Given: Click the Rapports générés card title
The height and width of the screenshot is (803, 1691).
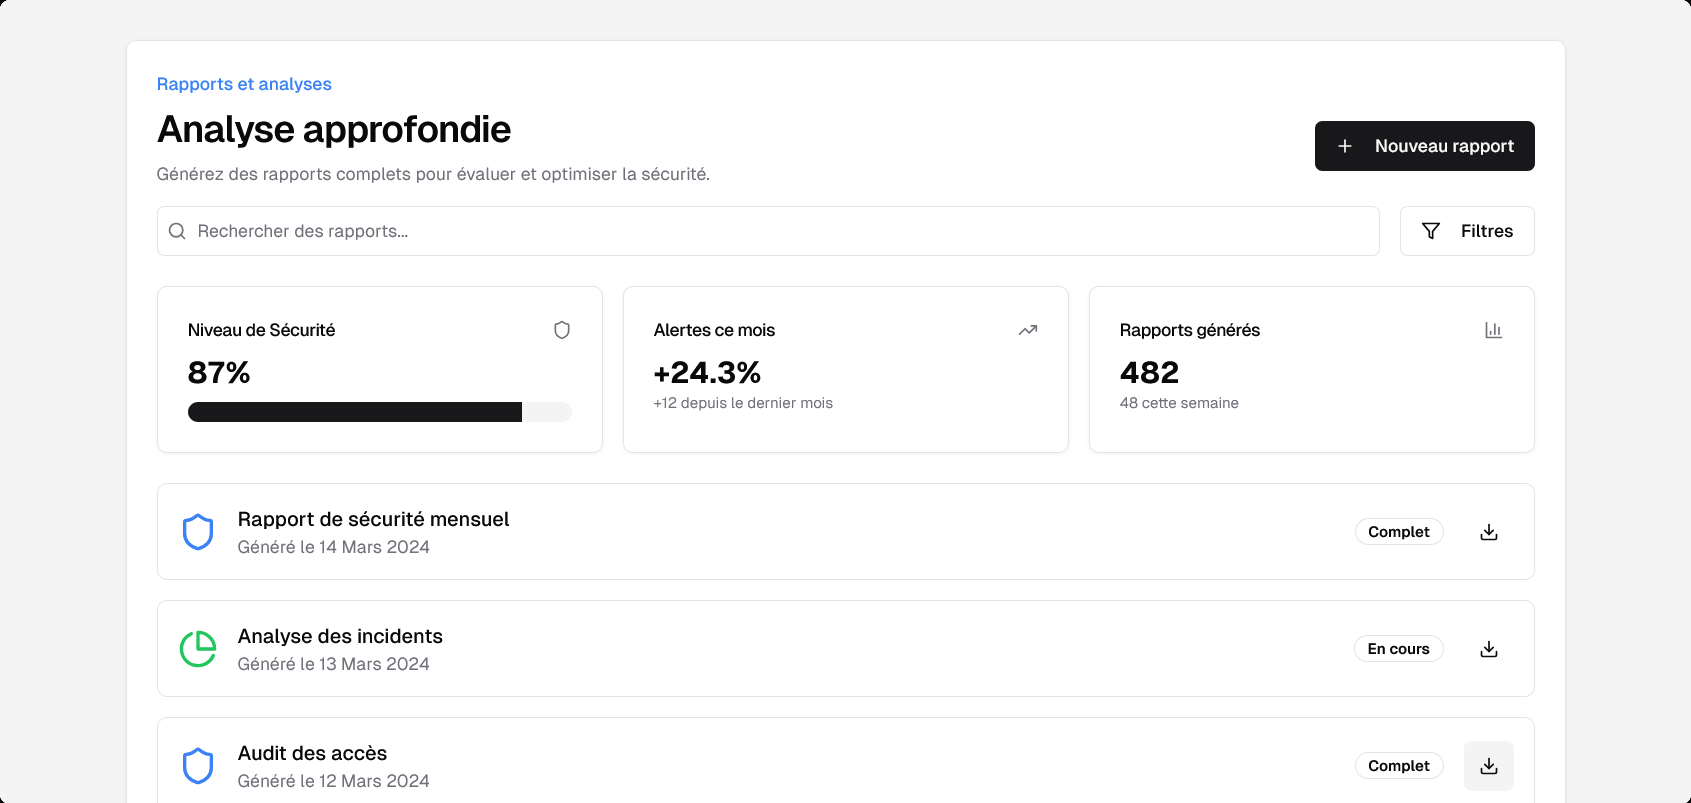Looking at the screenshot, I should coord(1190,330).
